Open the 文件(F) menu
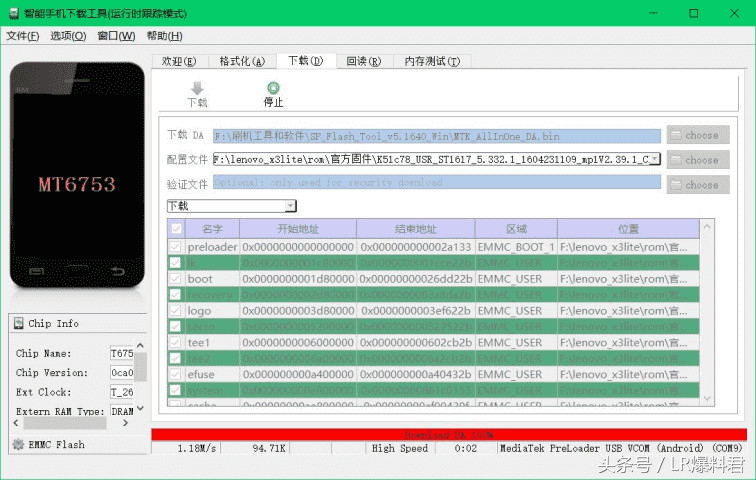This screenshot has width=756, height=480. tap(22, 36)
